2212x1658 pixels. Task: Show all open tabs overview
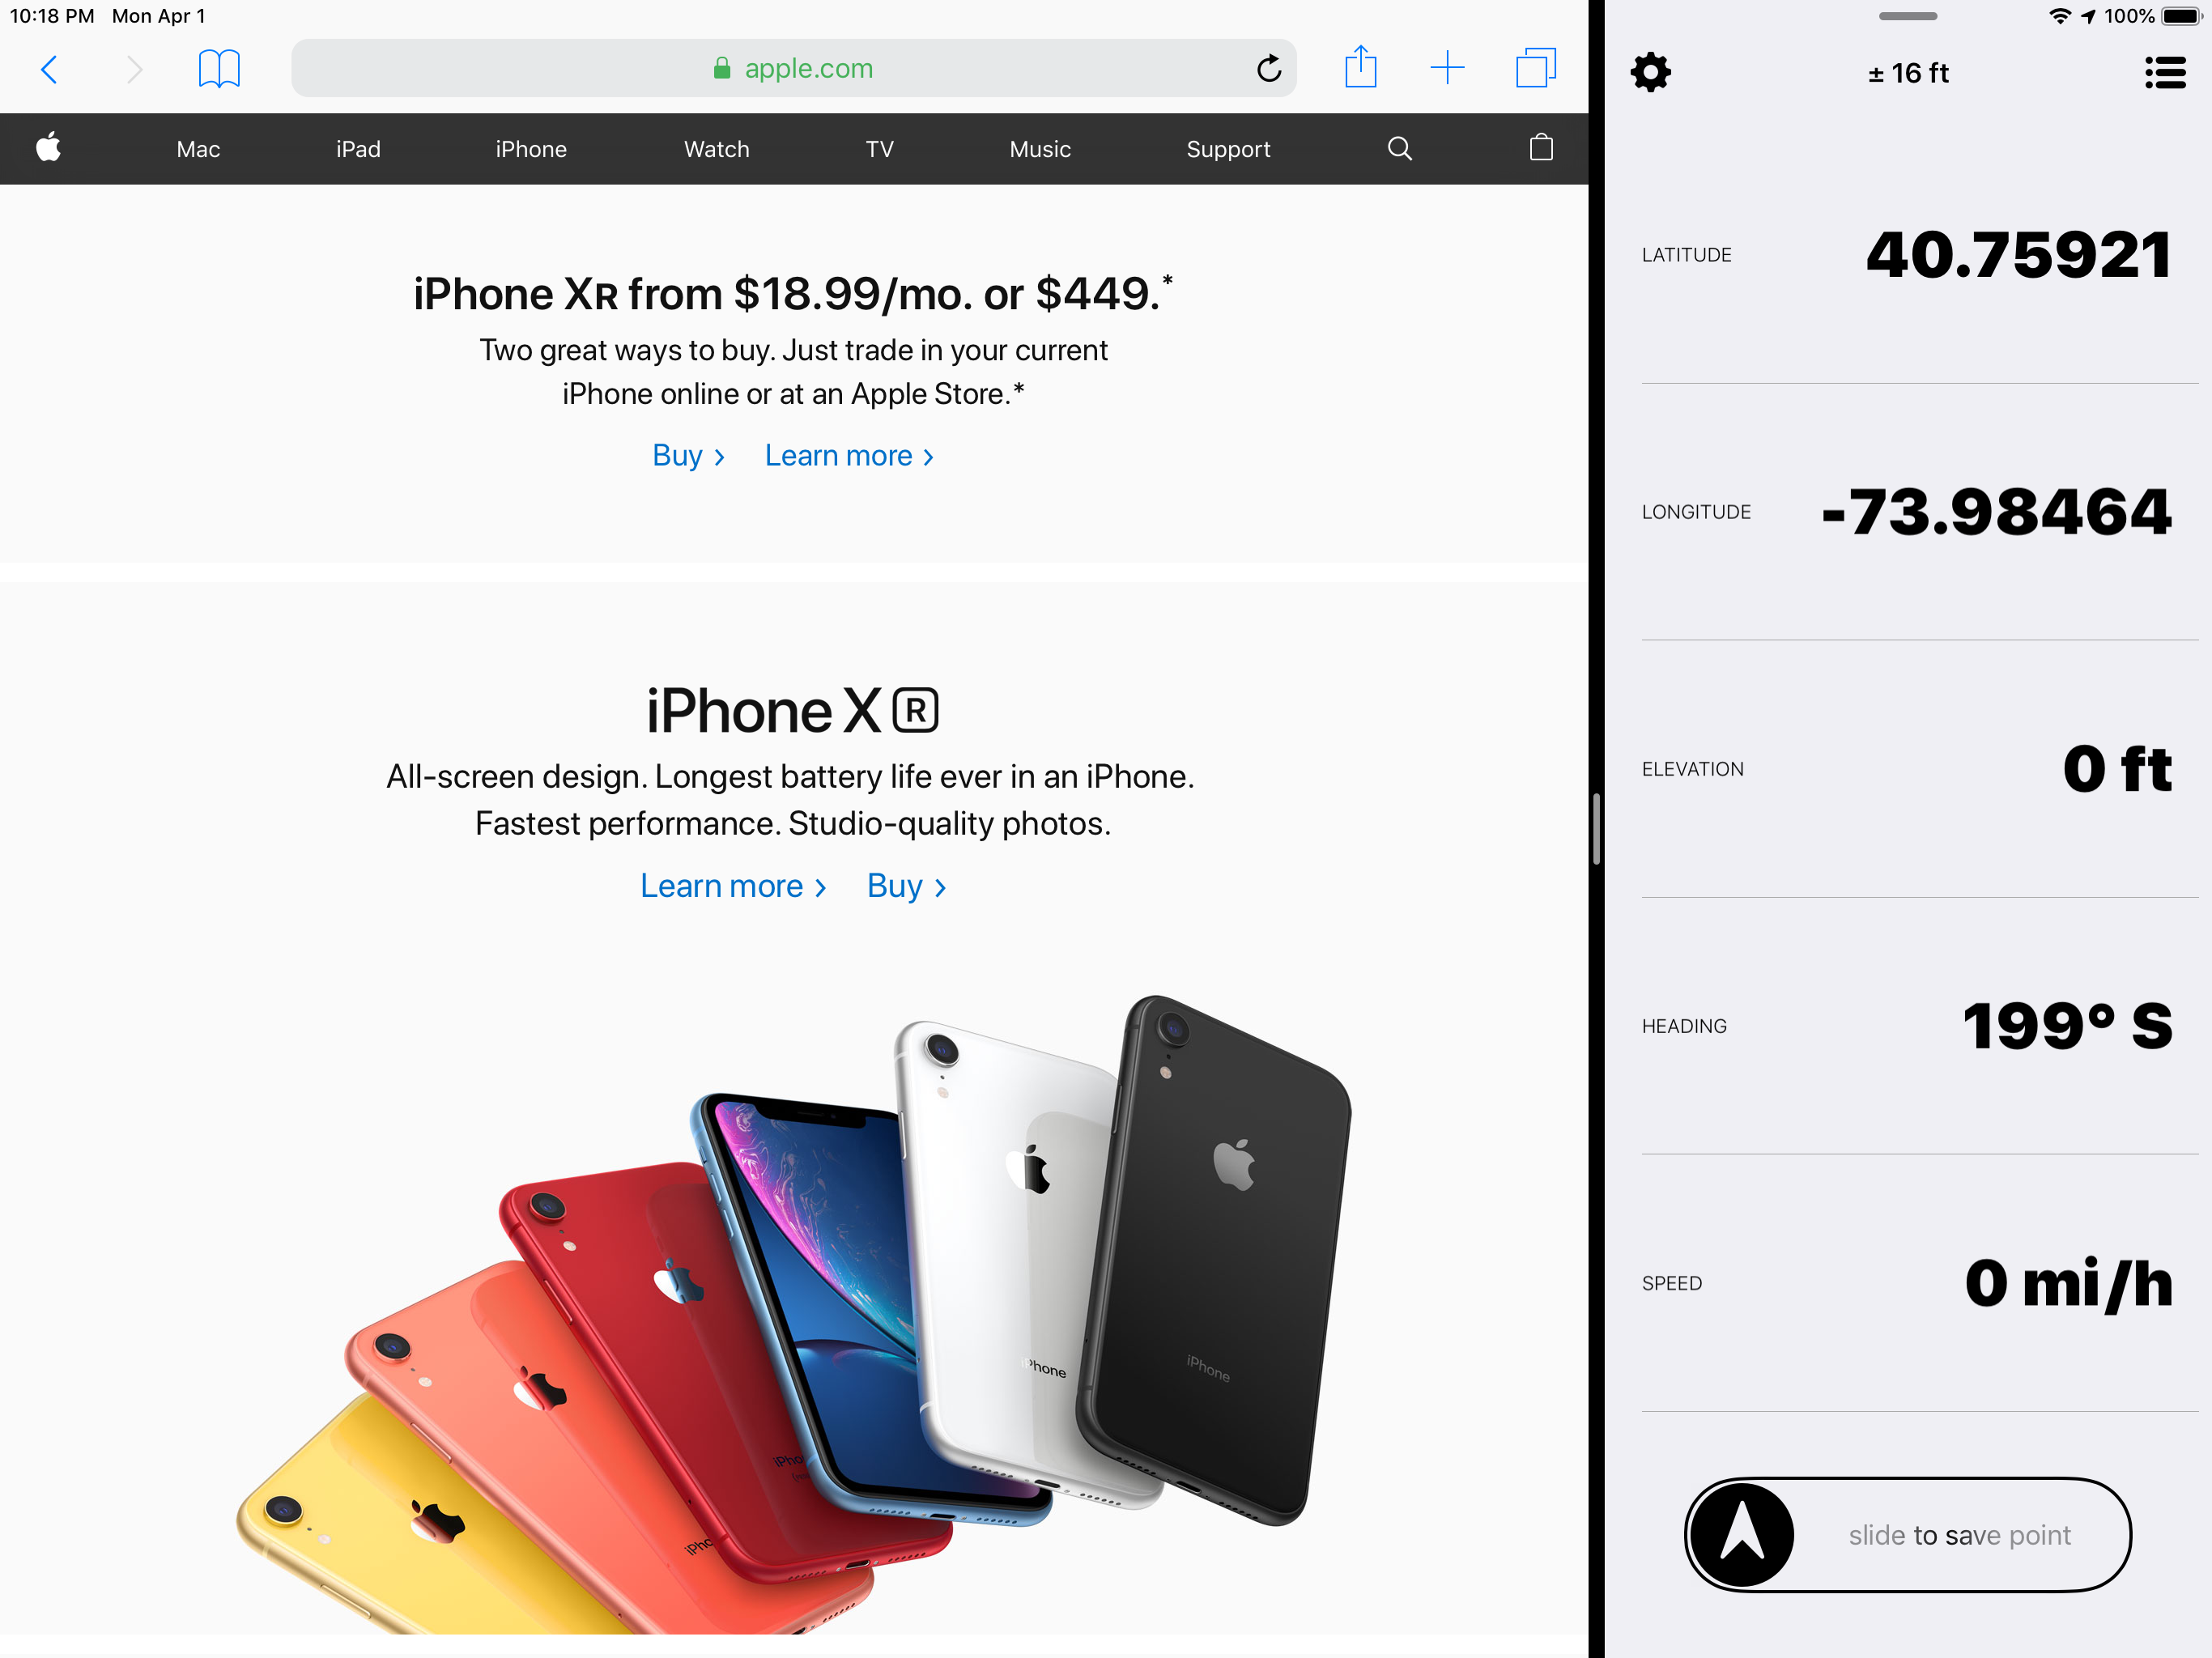1536,68
